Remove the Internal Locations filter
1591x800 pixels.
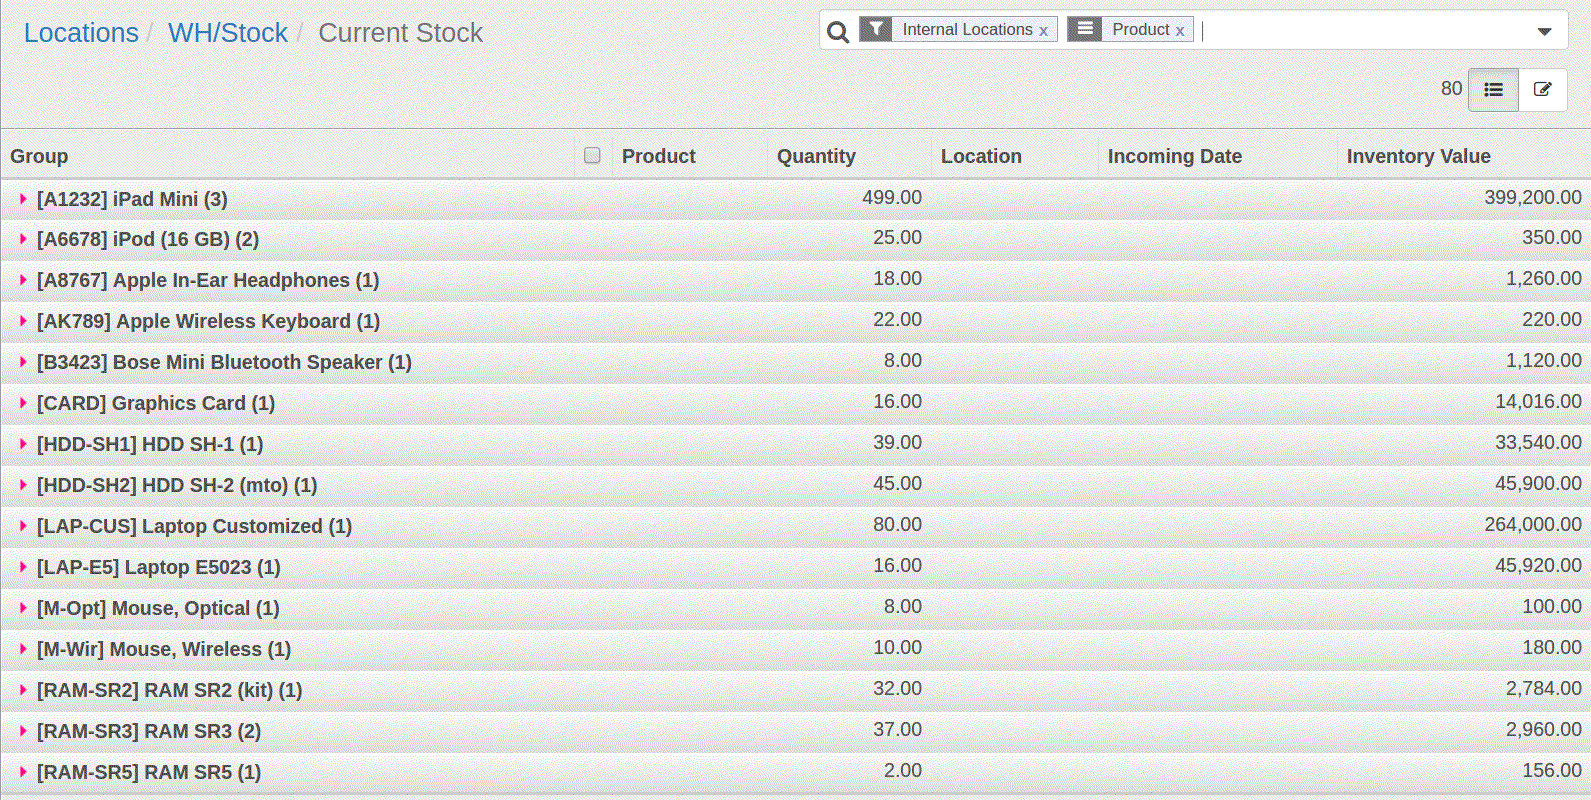pyautogui.click(x=1043, y=31)
